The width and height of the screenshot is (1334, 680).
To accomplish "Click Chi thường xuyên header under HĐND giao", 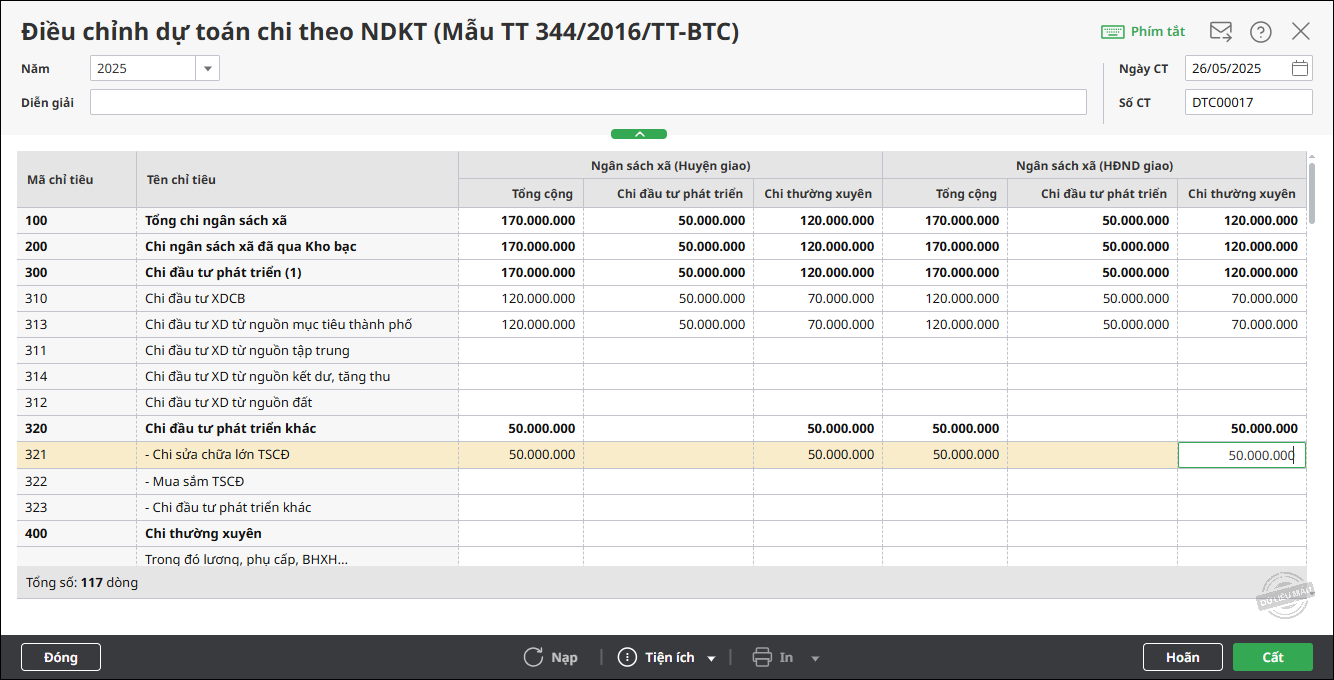I will click(1242, 194).
